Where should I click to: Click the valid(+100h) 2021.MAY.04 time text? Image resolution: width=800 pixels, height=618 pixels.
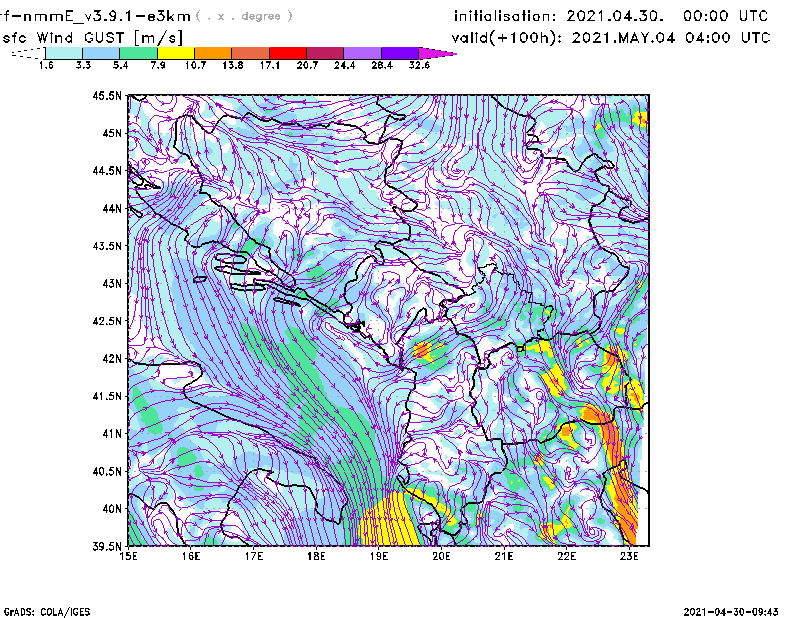pos(611,38)
